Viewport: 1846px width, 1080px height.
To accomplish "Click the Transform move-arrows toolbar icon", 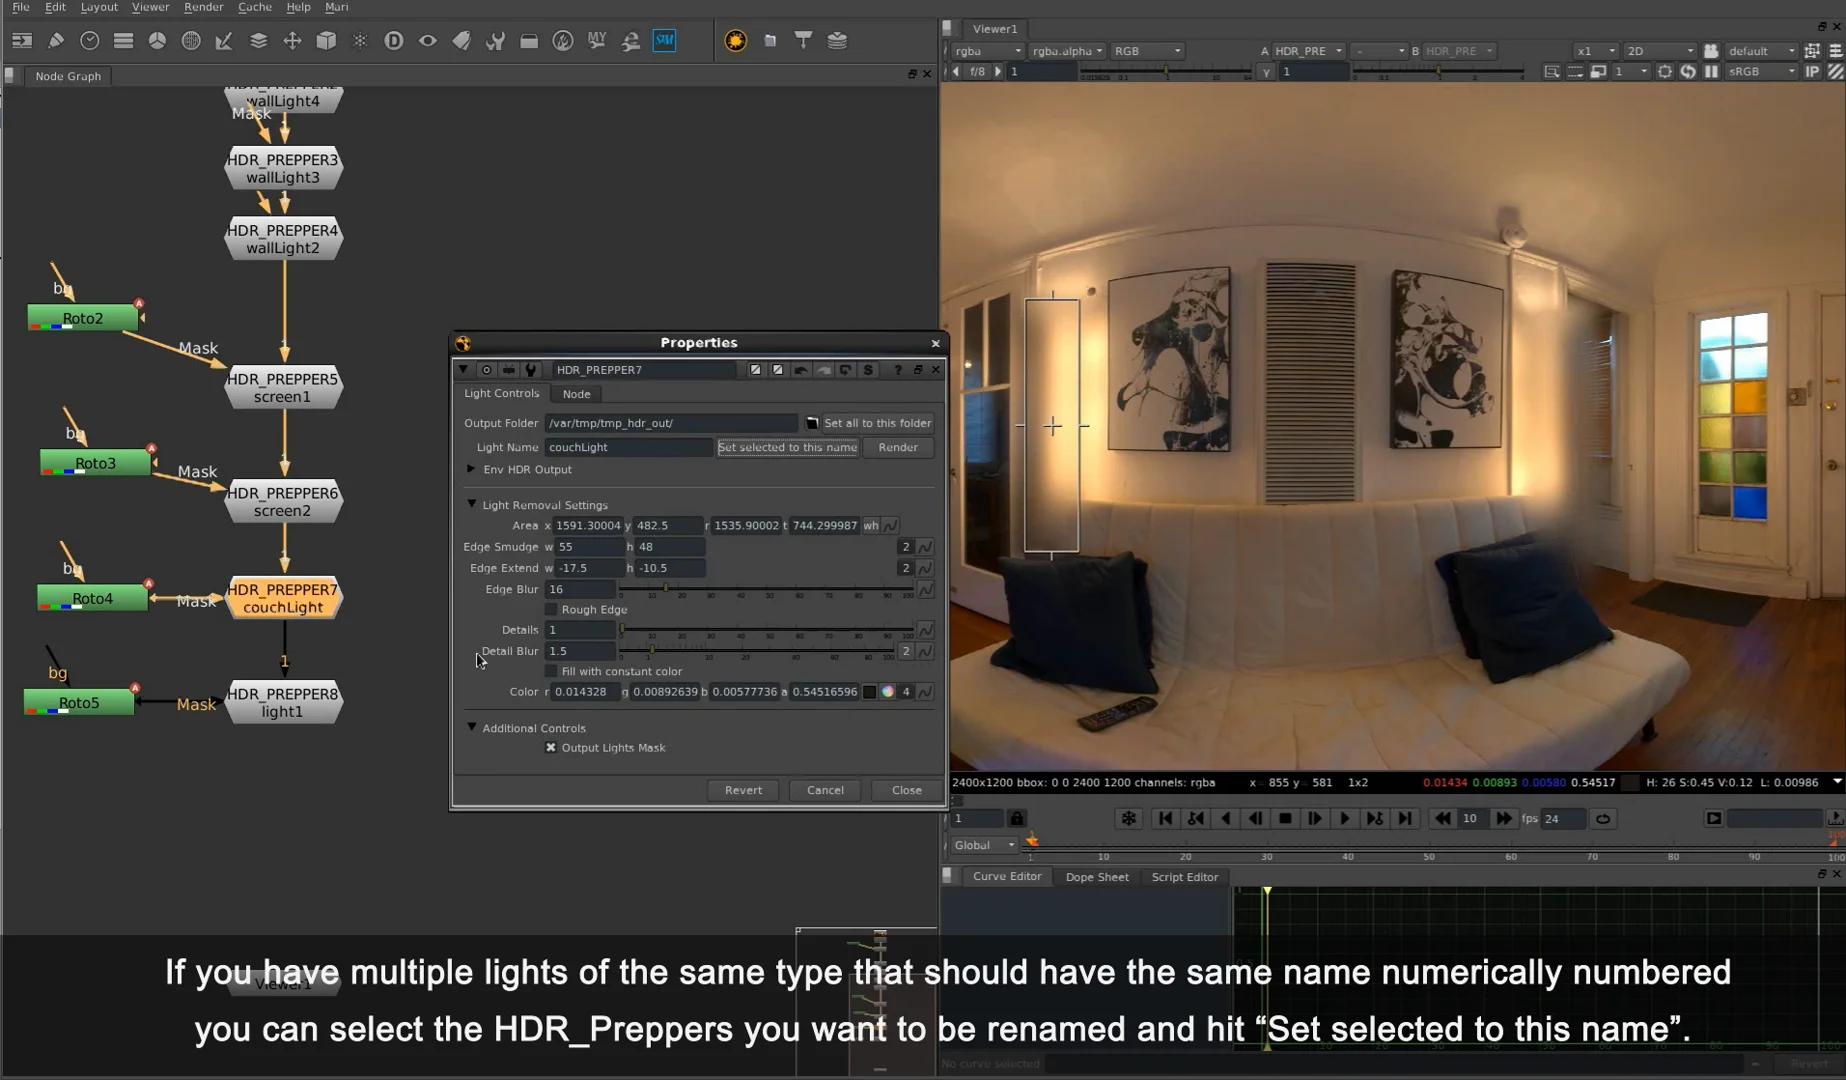I will [x=292, y=41].
